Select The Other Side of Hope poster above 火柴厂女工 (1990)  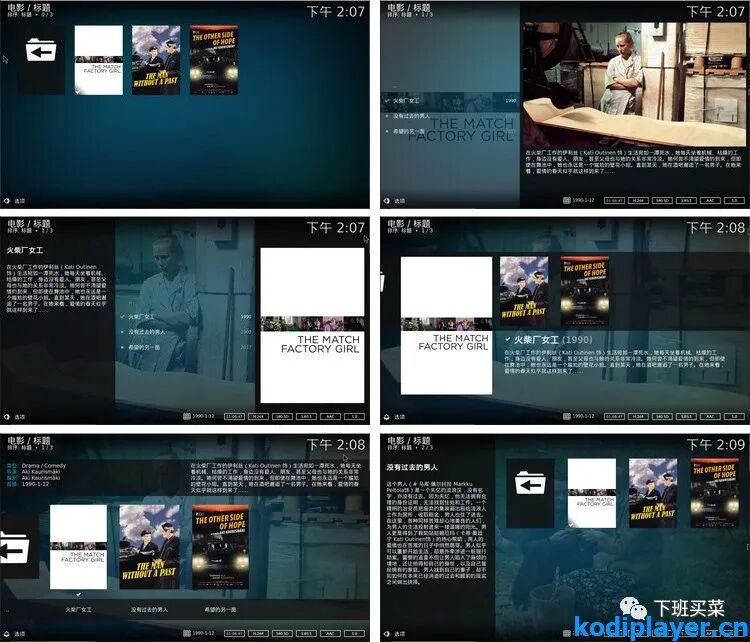coord(585,291)
